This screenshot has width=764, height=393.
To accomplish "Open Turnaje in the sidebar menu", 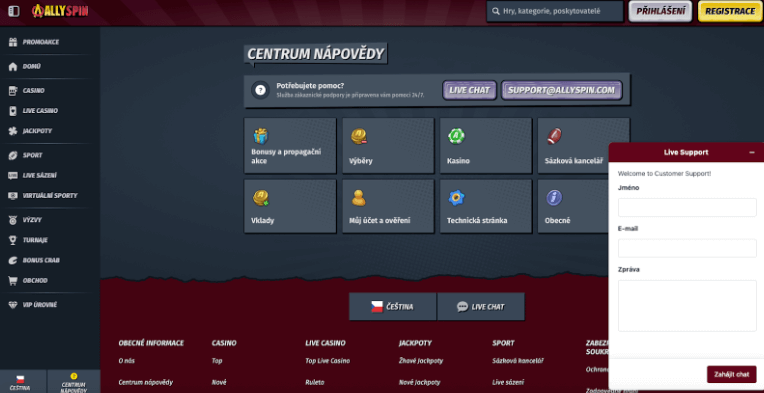I will point(35,240).
